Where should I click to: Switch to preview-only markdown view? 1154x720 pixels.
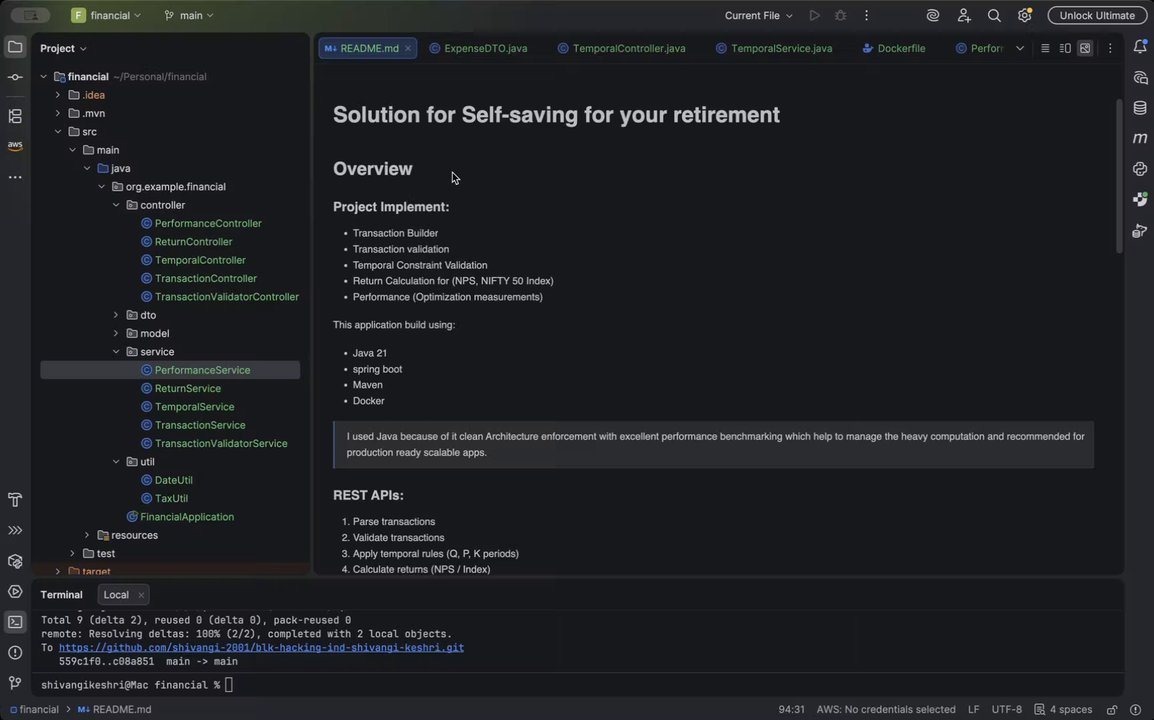click(1085, 48)
